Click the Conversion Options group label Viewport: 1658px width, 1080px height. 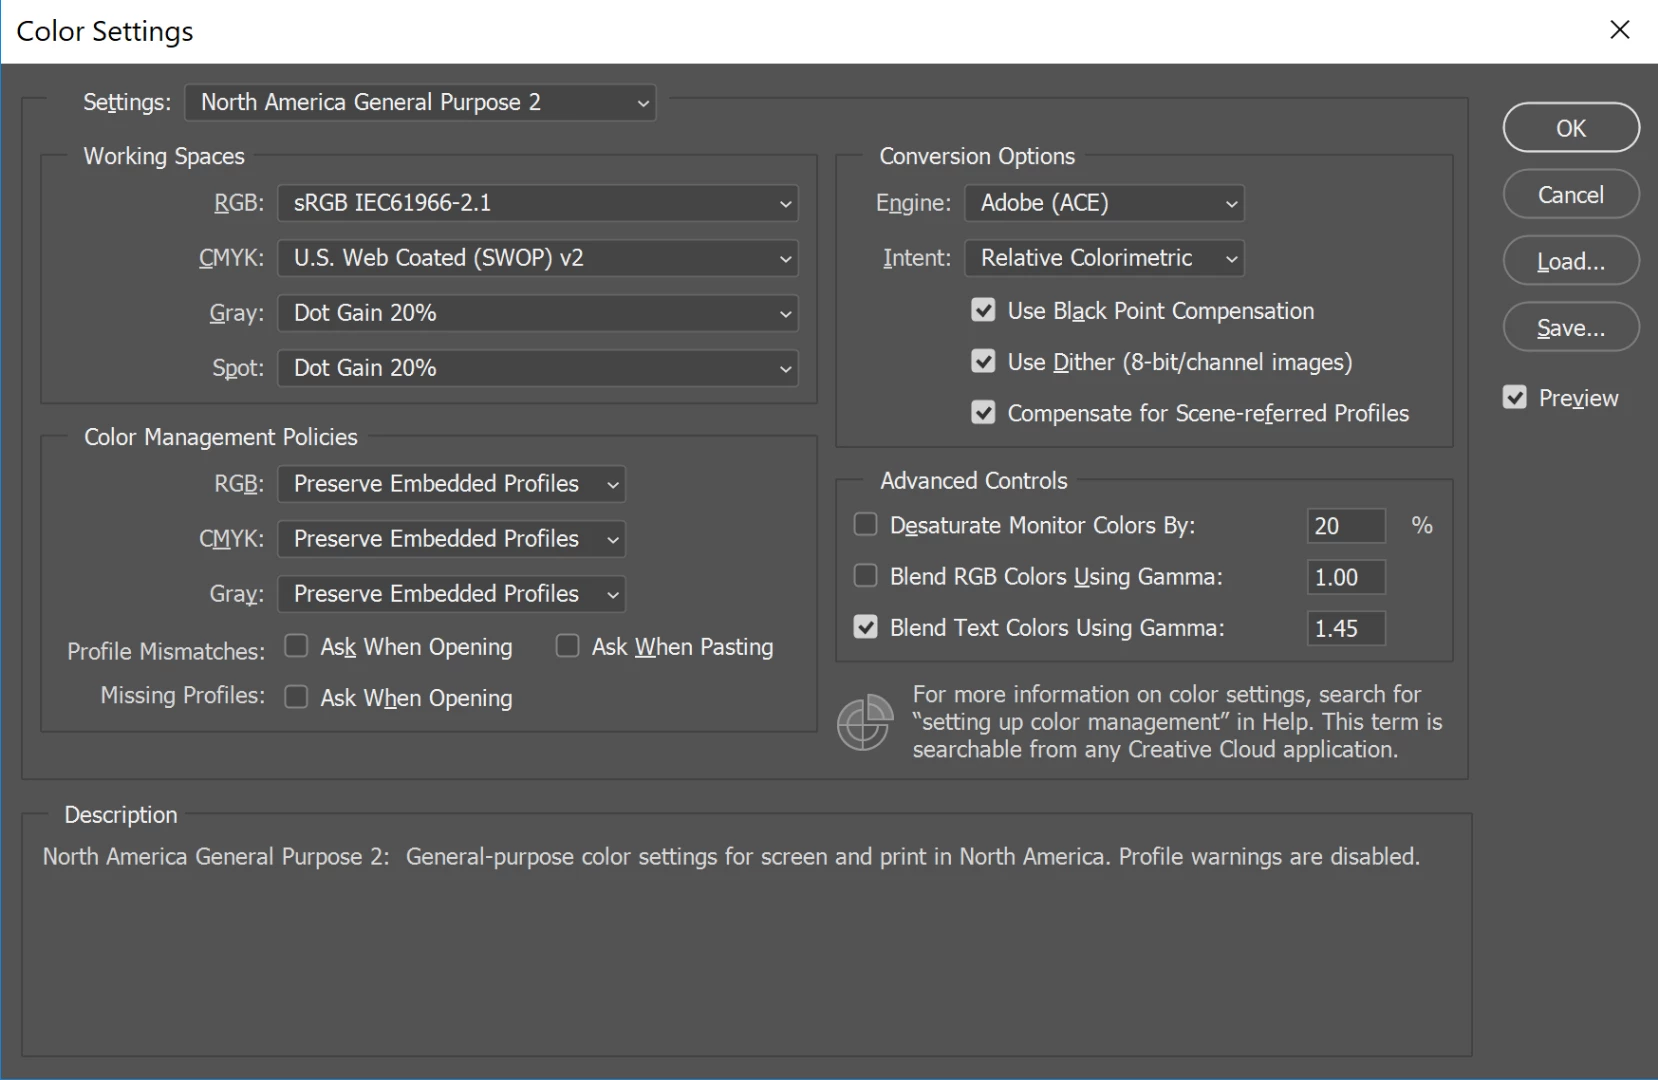point(977,156)
